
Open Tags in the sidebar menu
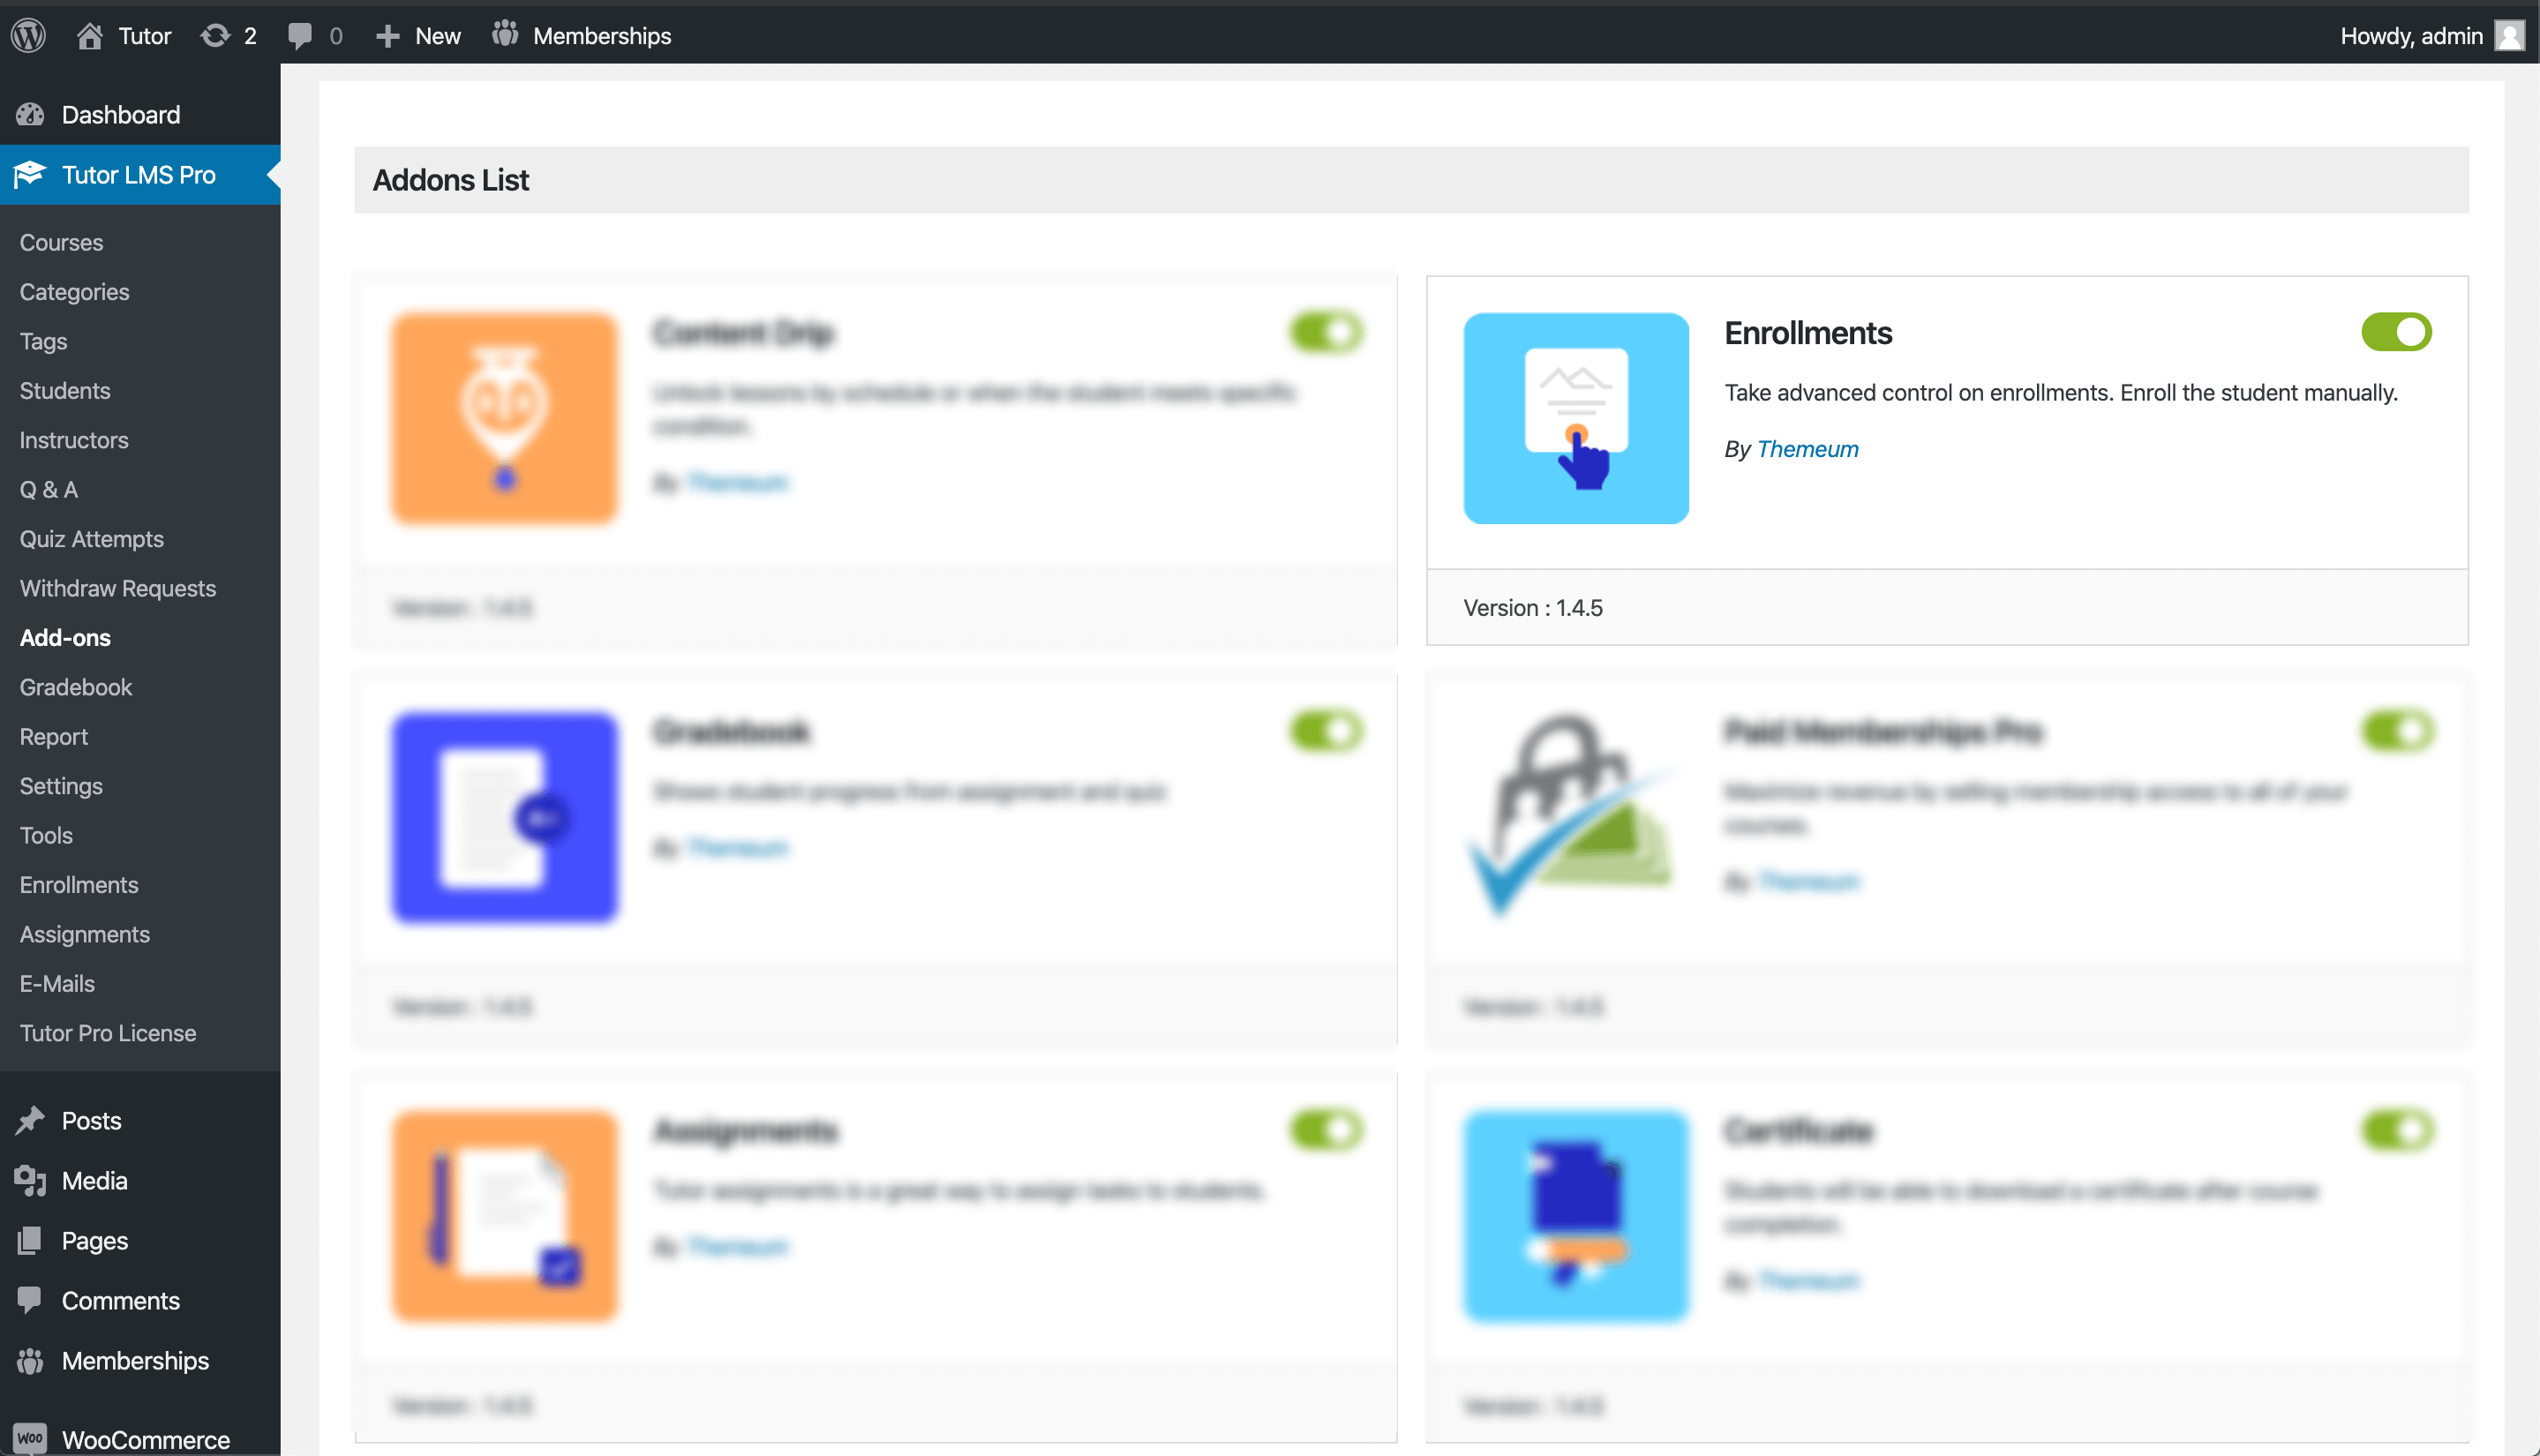43,341
